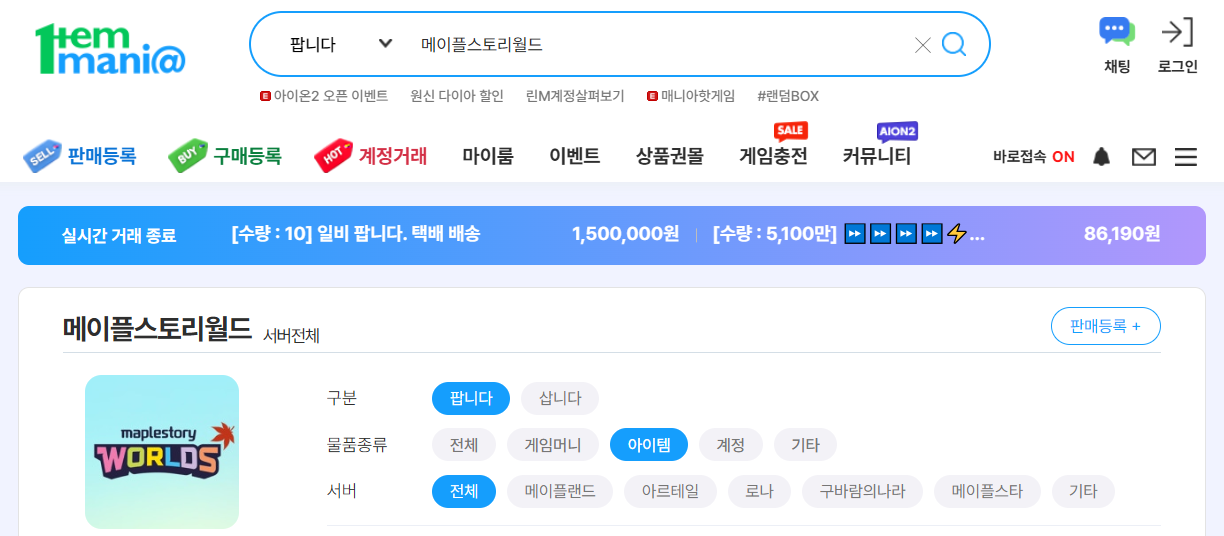This screenshot has height=536, width=1224.
Task: Clear the search text with X icon
Action: point(922,45)
